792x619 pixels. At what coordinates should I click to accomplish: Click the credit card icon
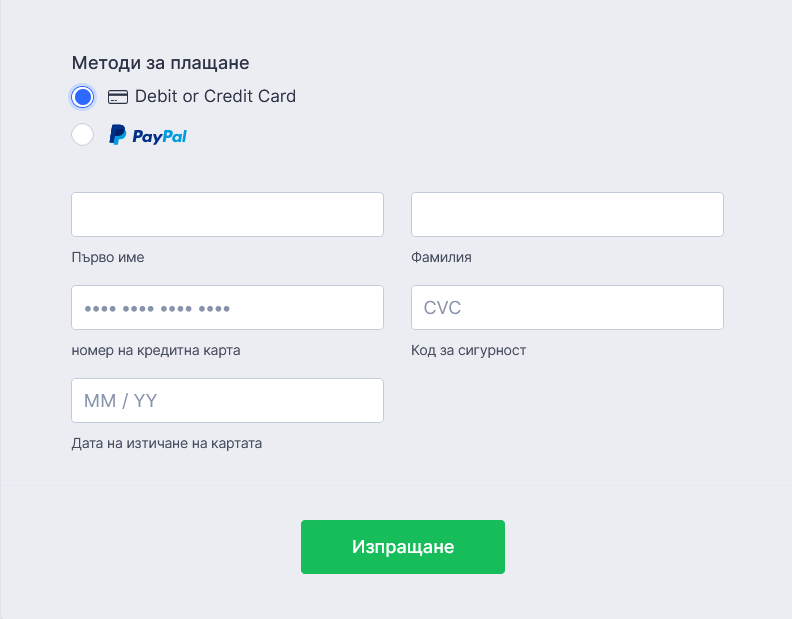(x=117, y=97)
